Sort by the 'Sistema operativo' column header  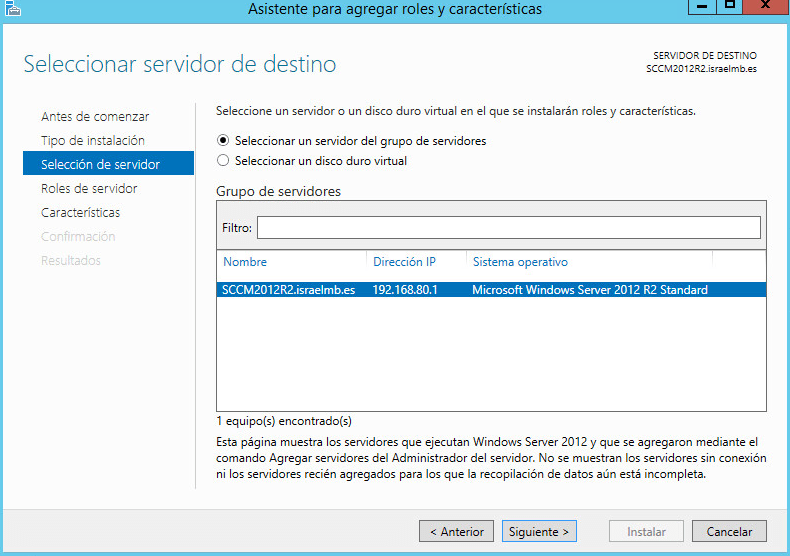(x=520, y=262)
